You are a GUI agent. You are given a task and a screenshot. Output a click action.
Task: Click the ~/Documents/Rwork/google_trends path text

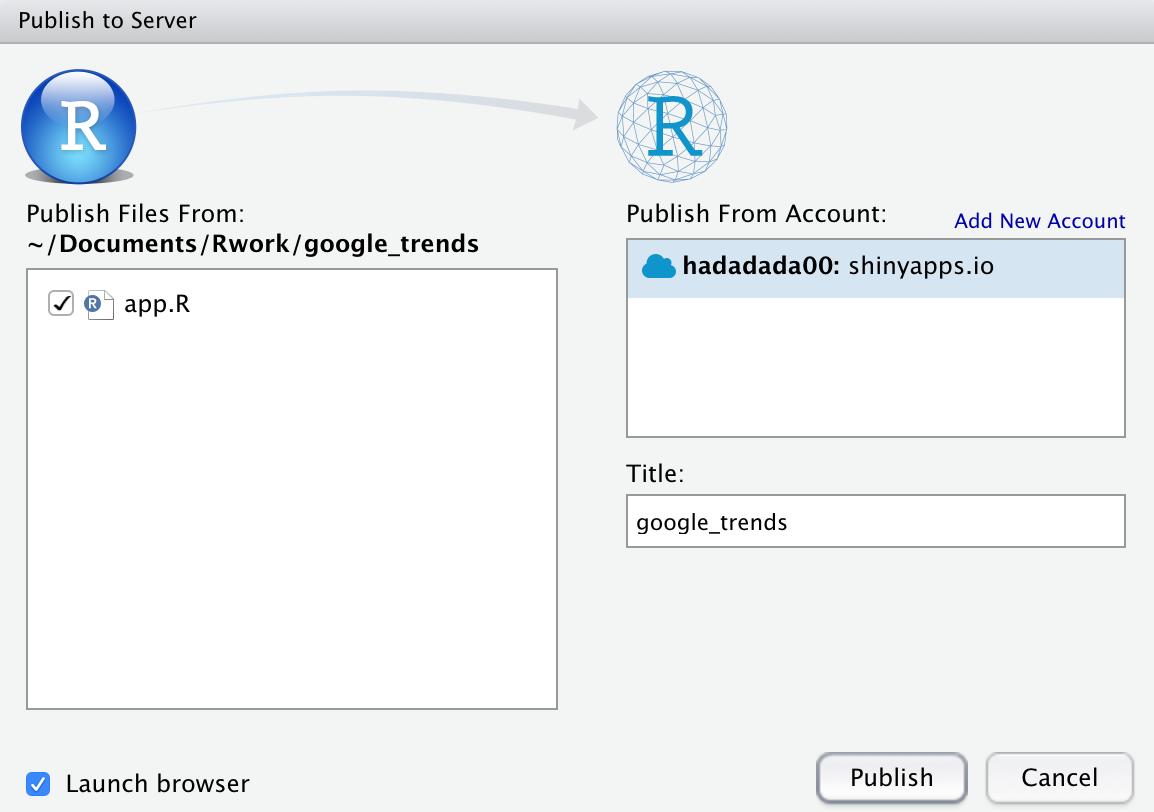tap(252, 244)
